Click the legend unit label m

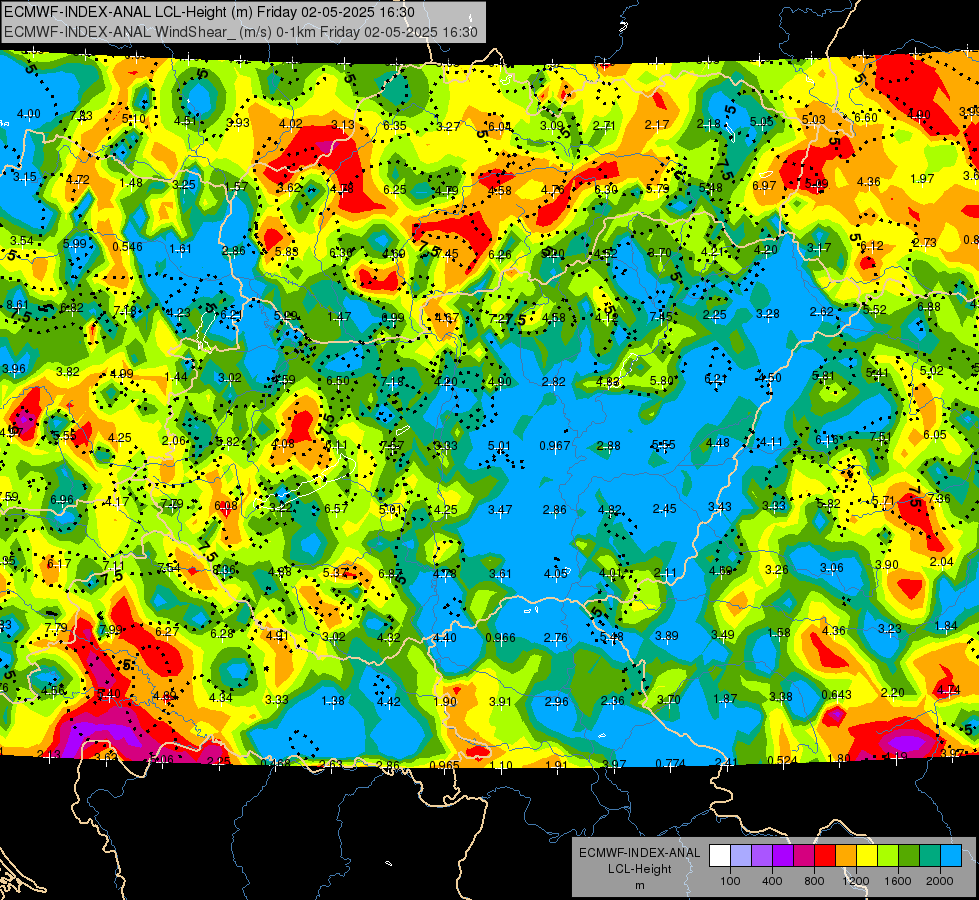point(639,886)
